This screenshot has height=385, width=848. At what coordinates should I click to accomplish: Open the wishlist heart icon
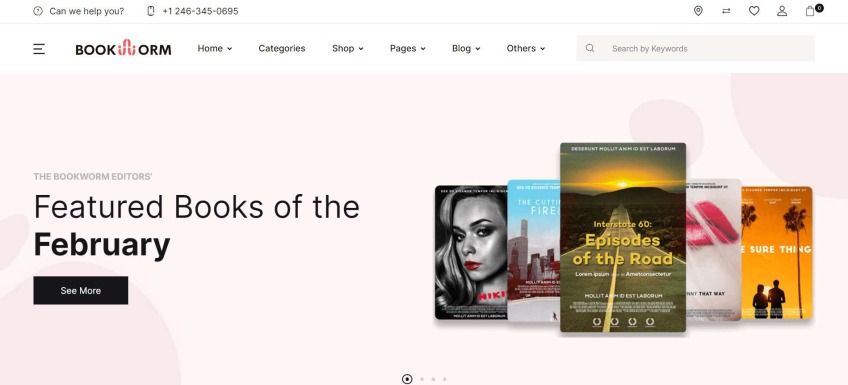pyautogui.click(x=754, y=11)
